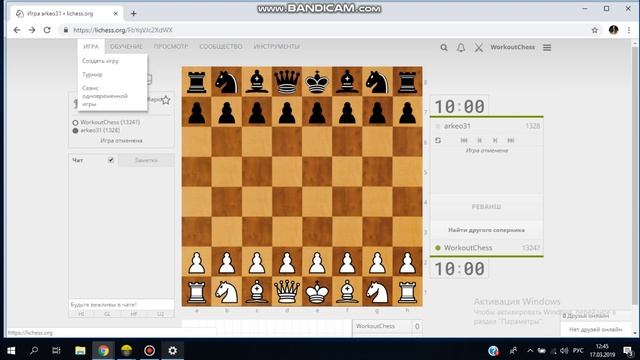
Task: Open File Explorer from taskbar
Action: [x=80, y=350]
